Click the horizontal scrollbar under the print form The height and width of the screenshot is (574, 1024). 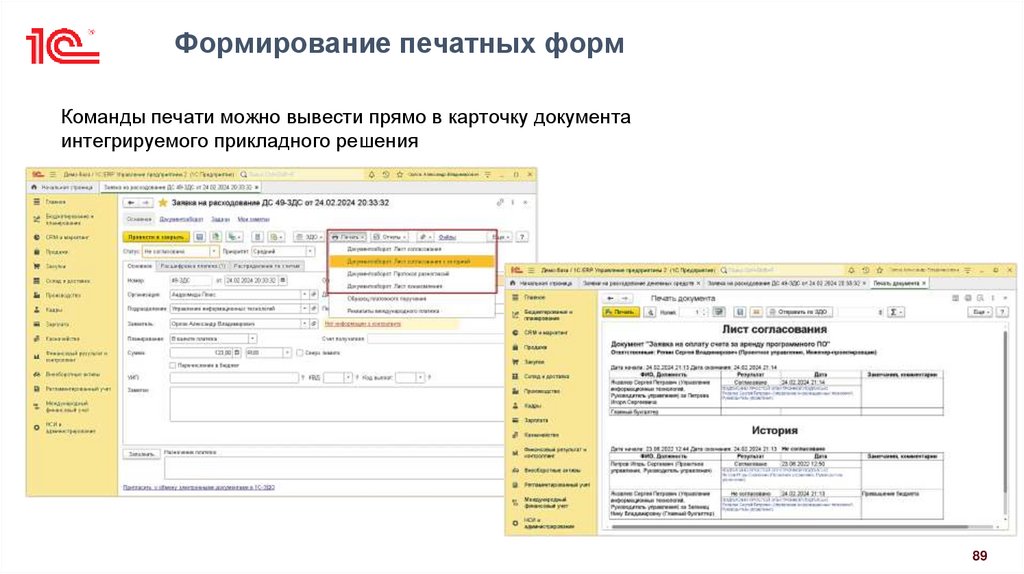point(802,526)
